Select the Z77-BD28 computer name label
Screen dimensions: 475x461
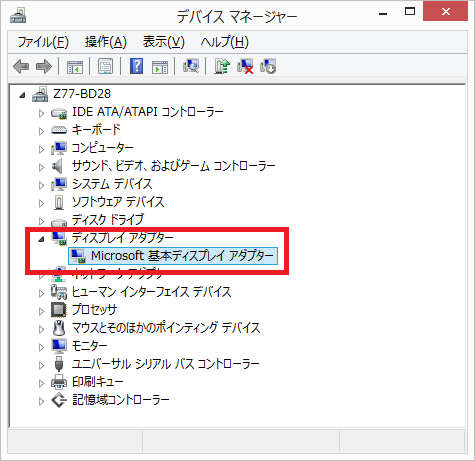82,94
